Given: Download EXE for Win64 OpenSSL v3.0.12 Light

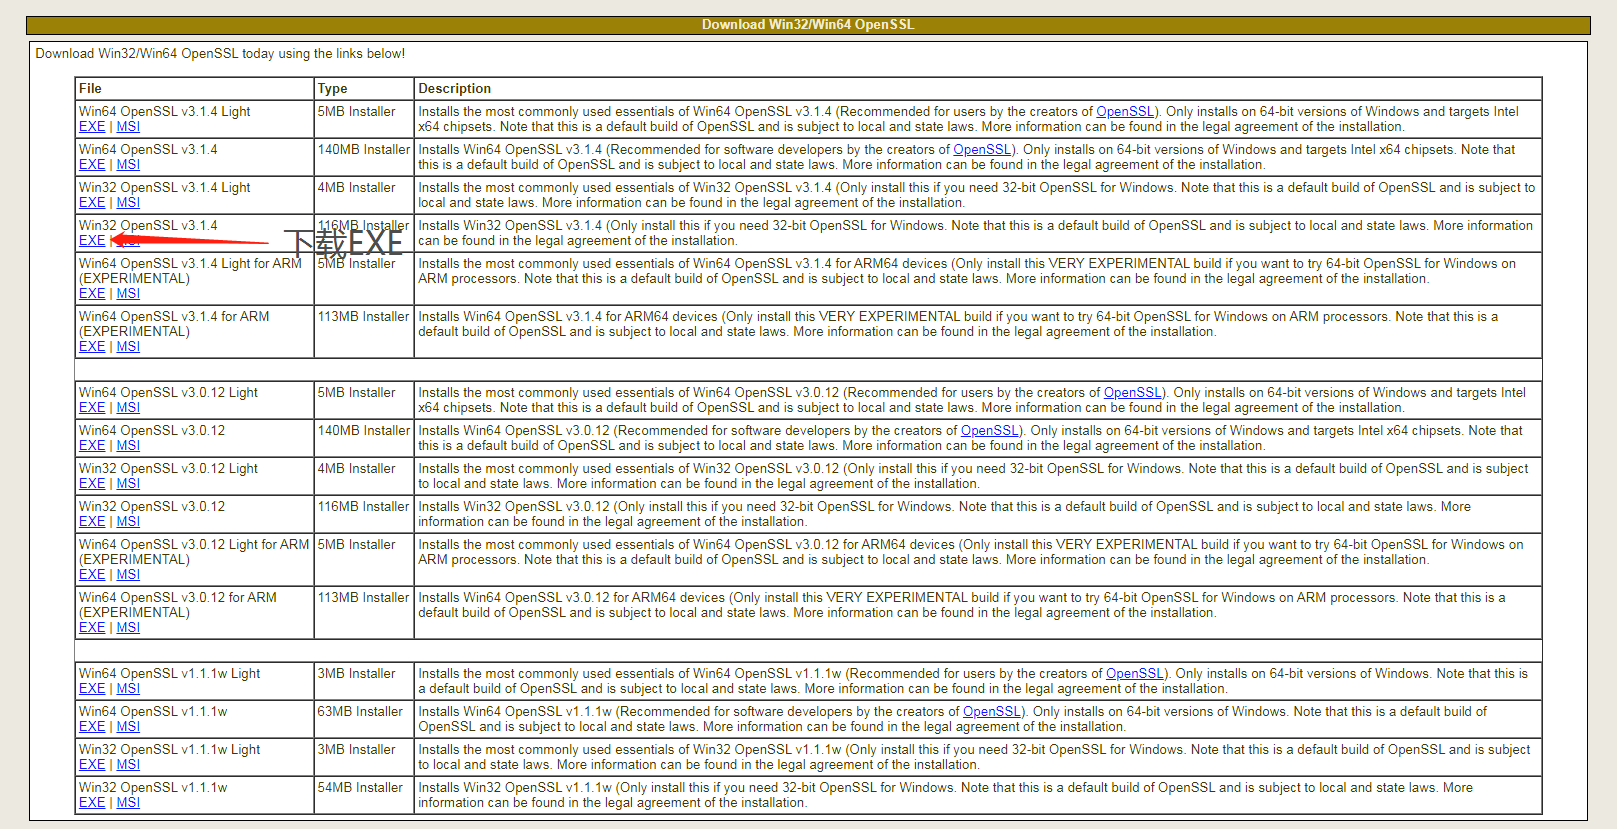Looking at the screenshot, I should 92,408.
